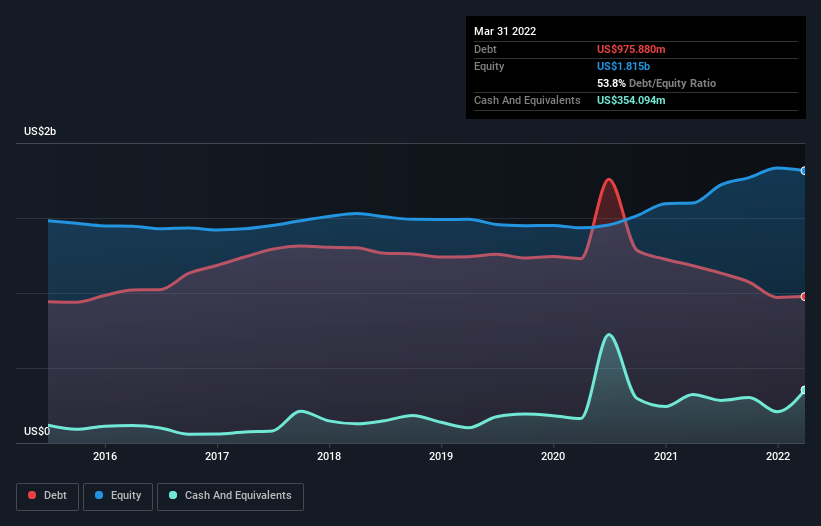Click the Debt row label in tooltip
The height and width of the screenshot is (526, 821).
[485, 49]
